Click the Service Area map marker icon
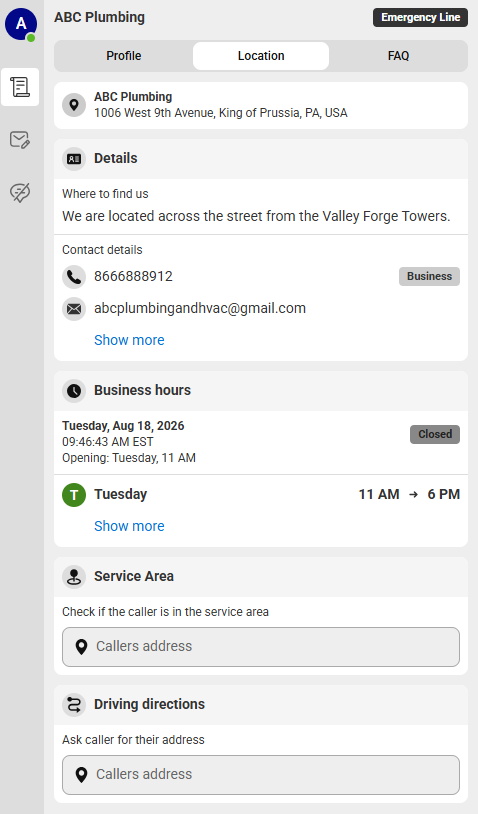 point(74,576)
